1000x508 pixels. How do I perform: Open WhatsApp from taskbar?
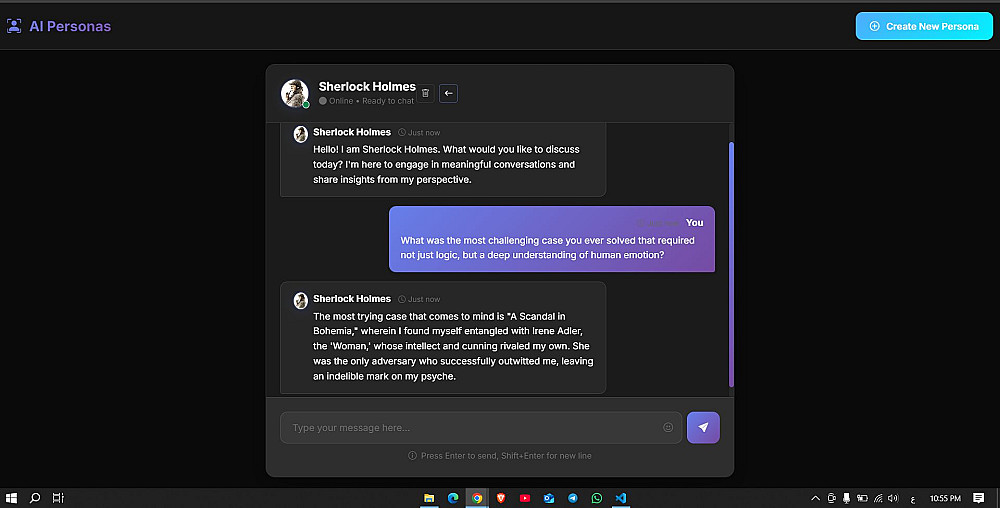coord(596,498)
